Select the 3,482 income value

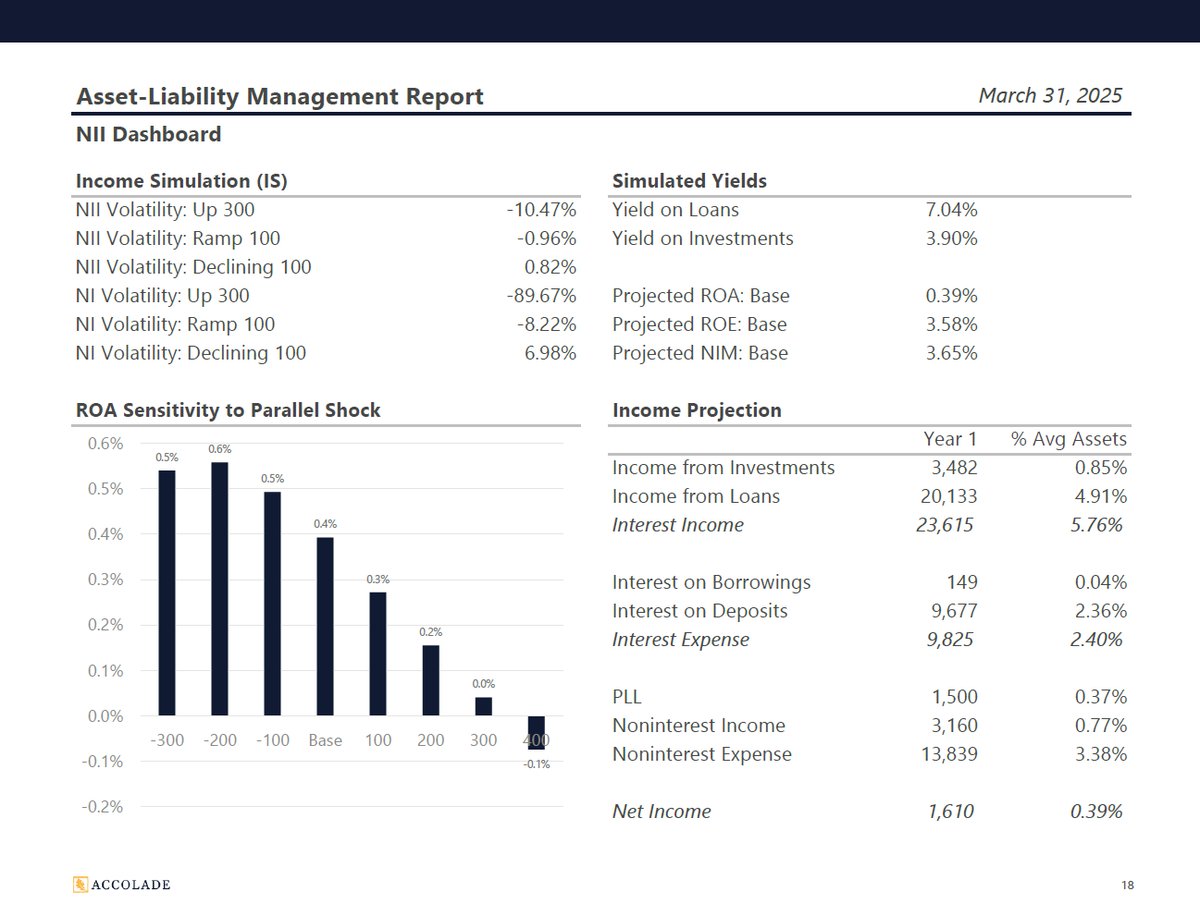[x=953, y=468]
